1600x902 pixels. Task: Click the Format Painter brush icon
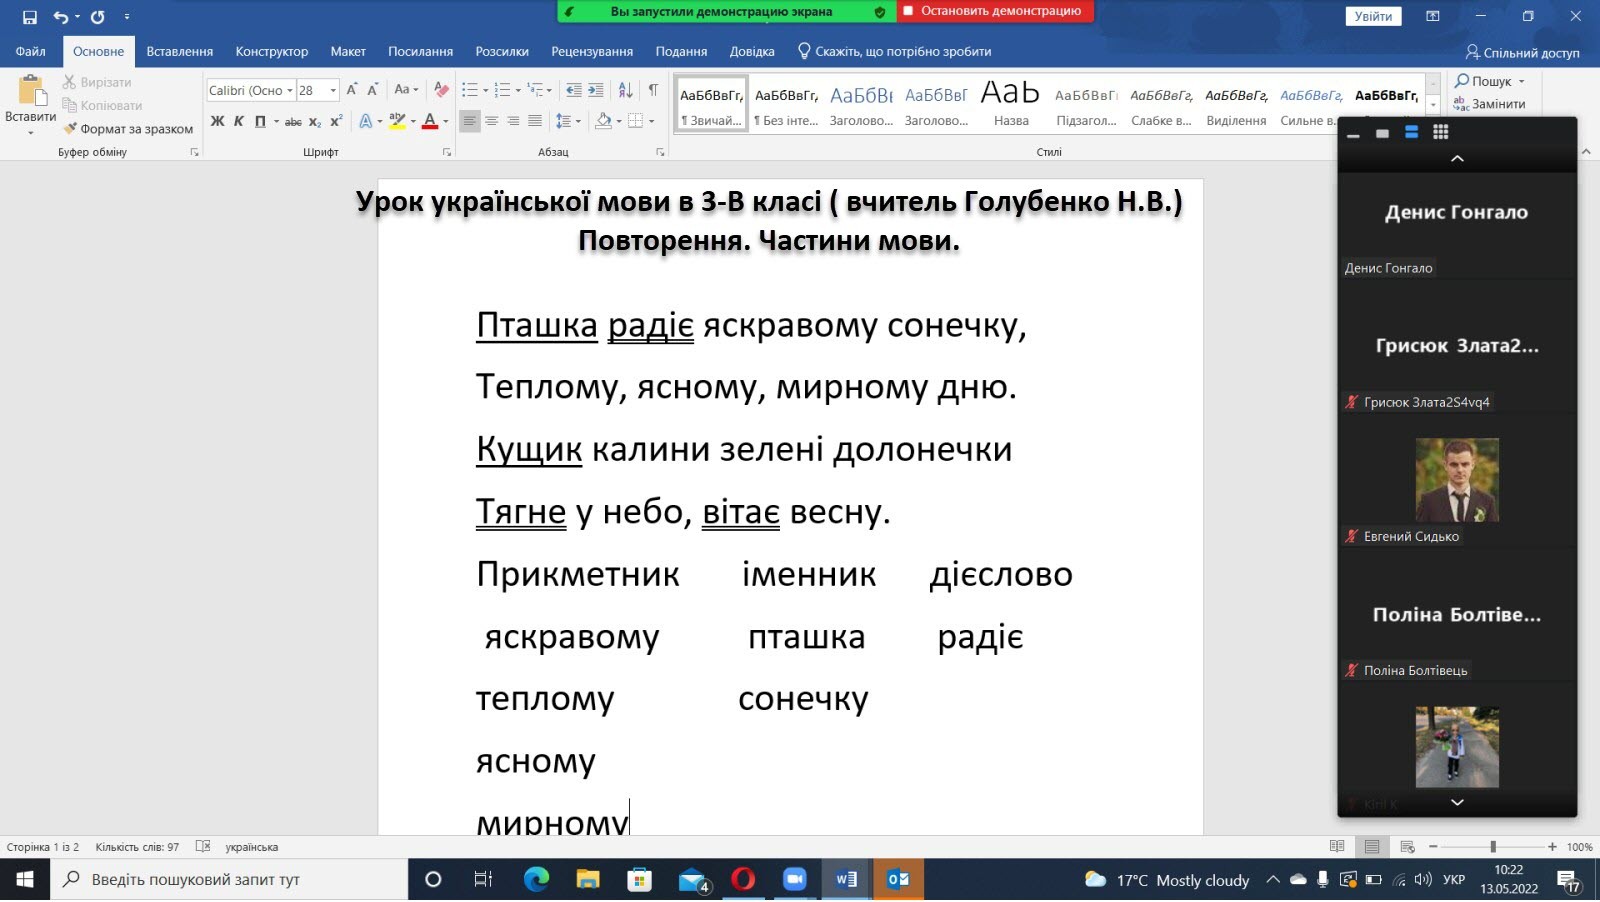[70, 129]
